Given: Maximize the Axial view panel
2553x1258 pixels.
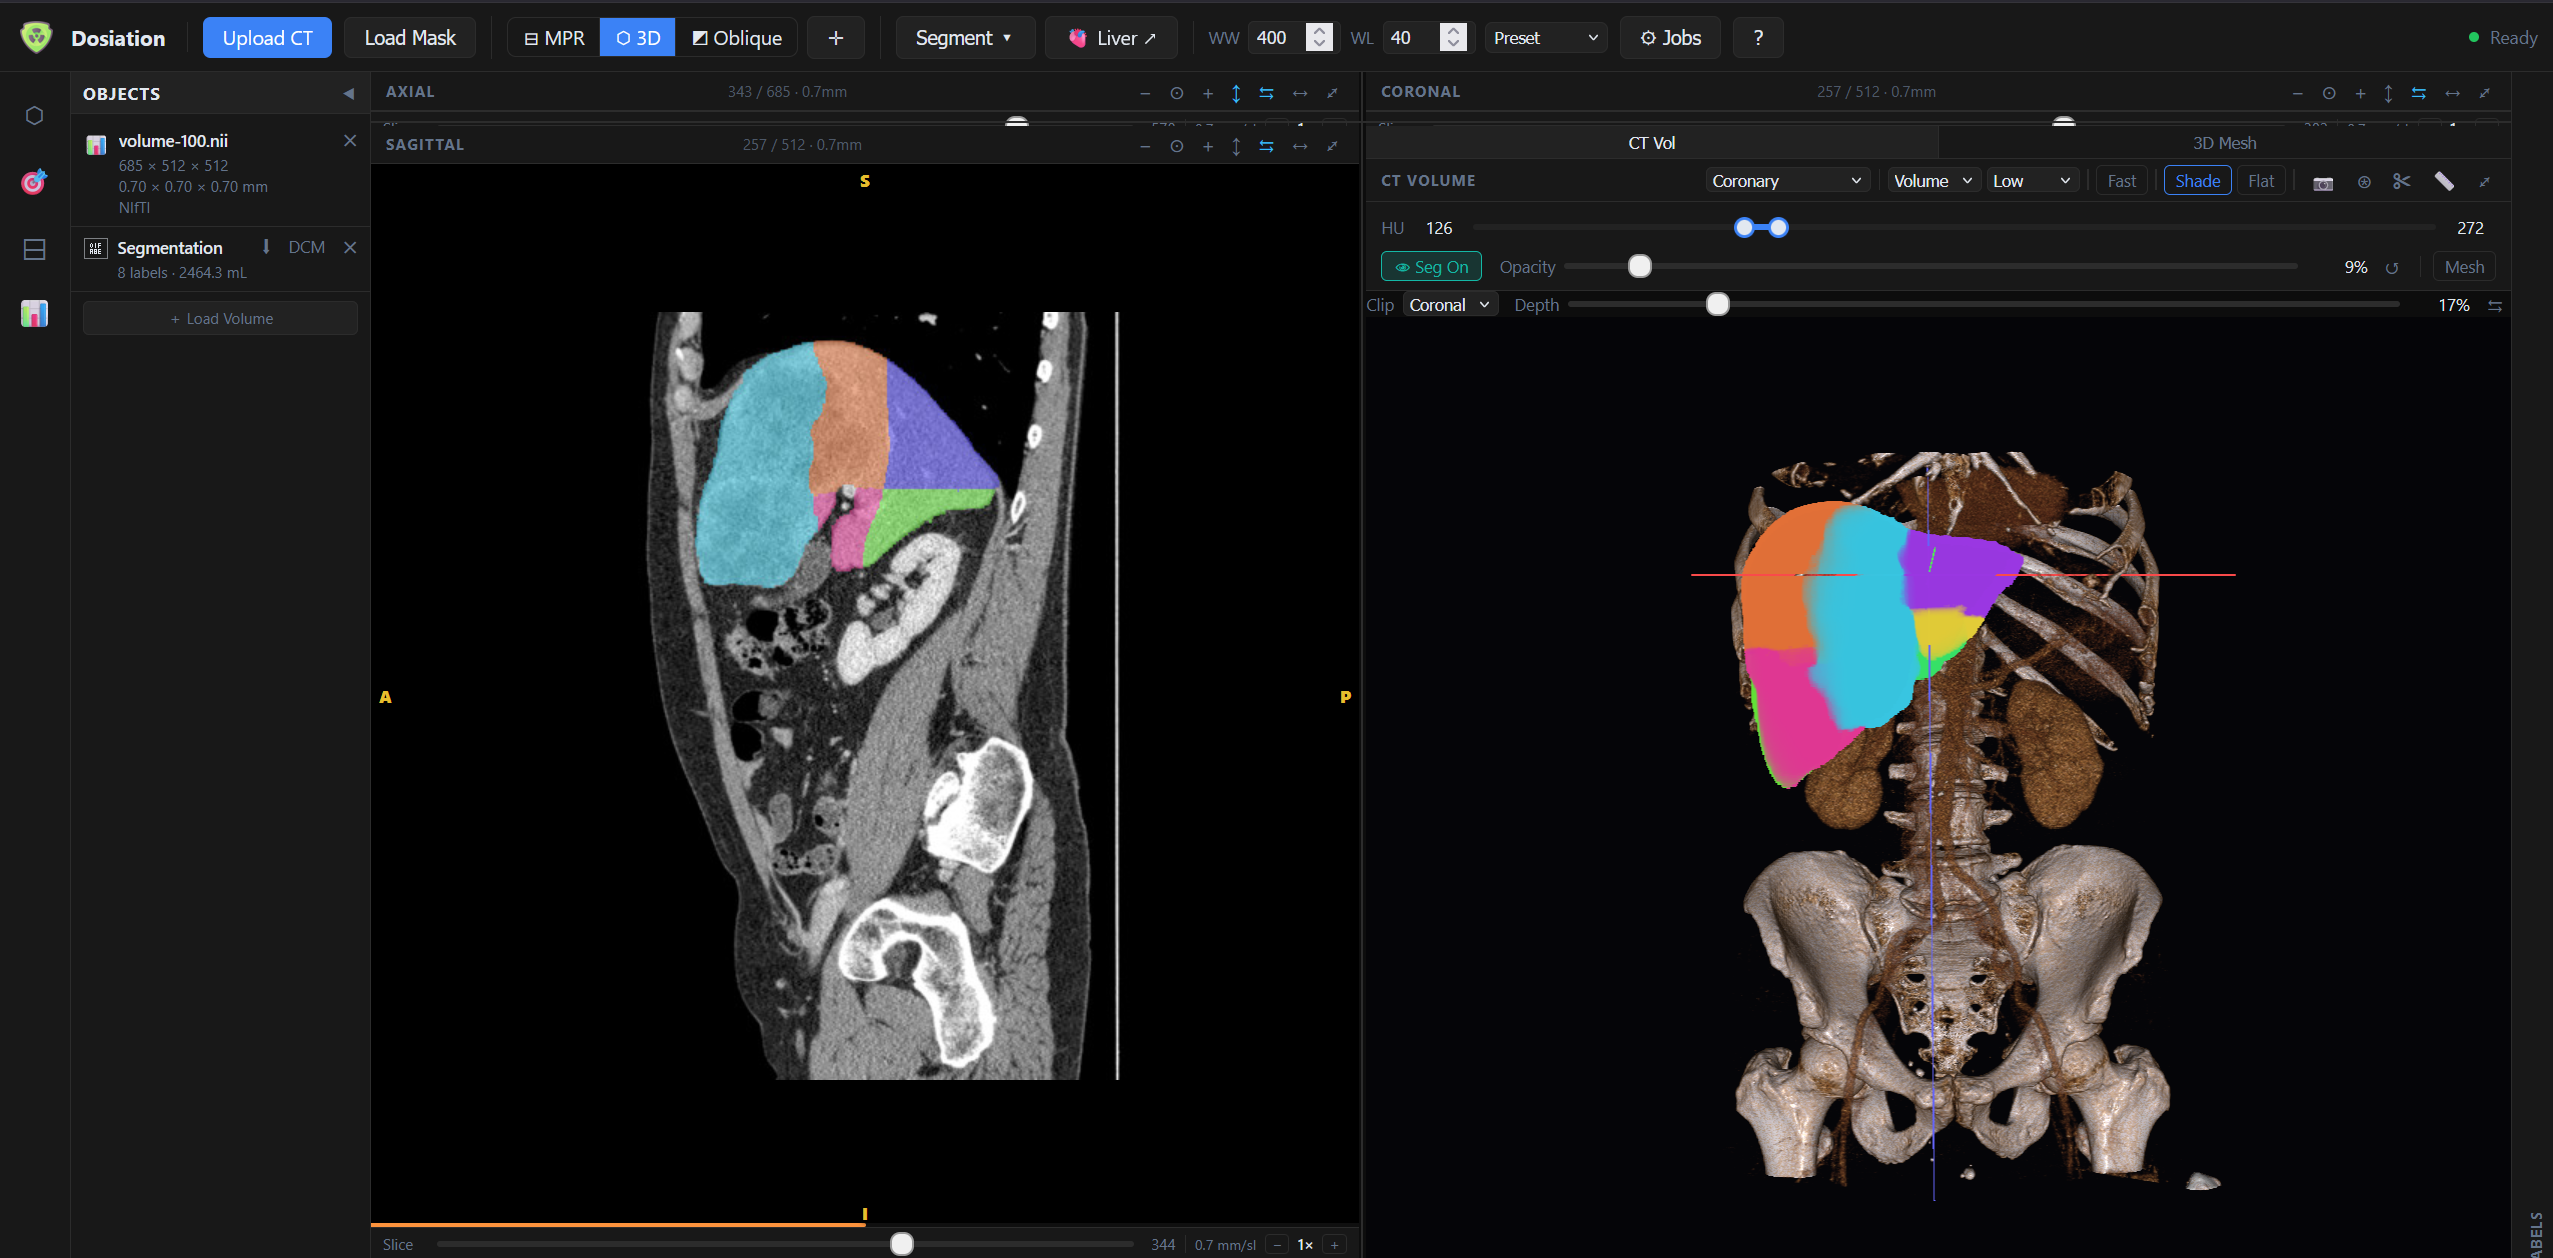Looking at the screenshot, I should (x=1332, y=93).
